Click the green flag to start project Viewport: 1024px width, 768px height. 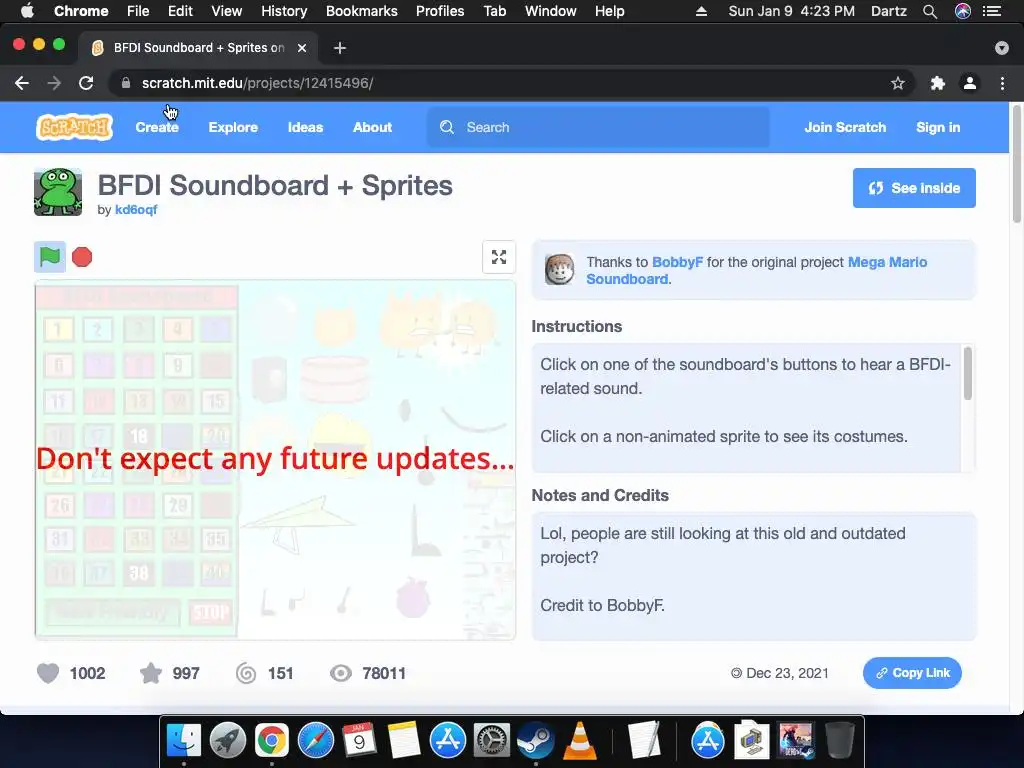coord(50,257)
